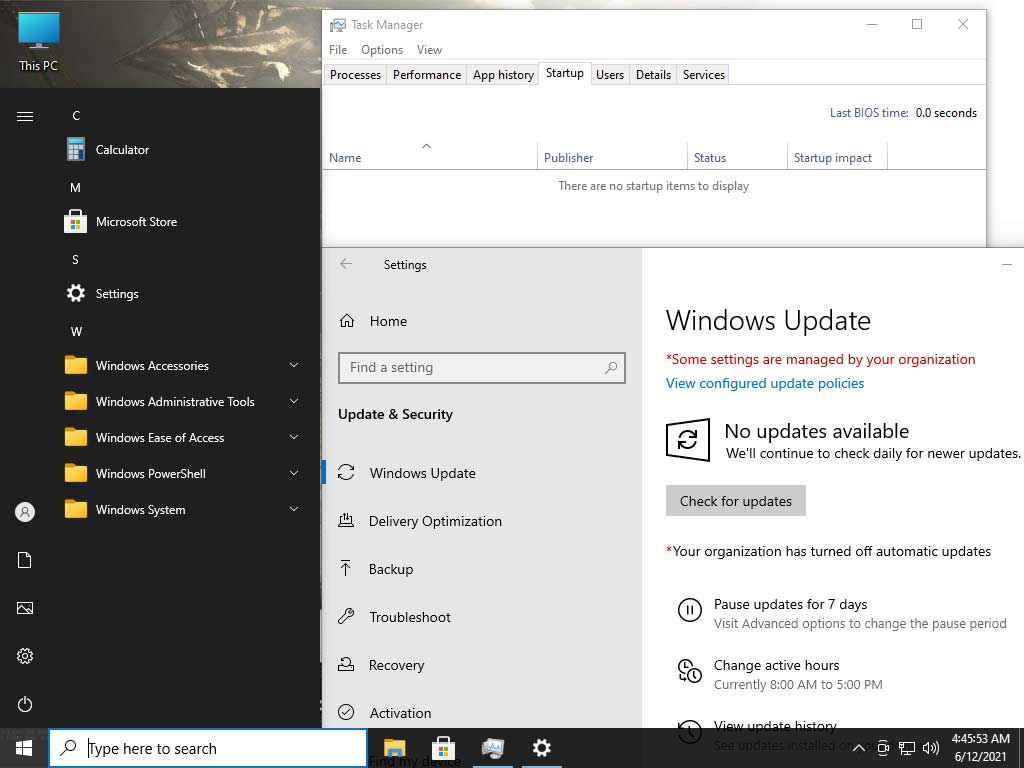The width and height of the screenshot is (1024, 768).
Task: Open View configured update policies link
Action: (x=765, y=383)
